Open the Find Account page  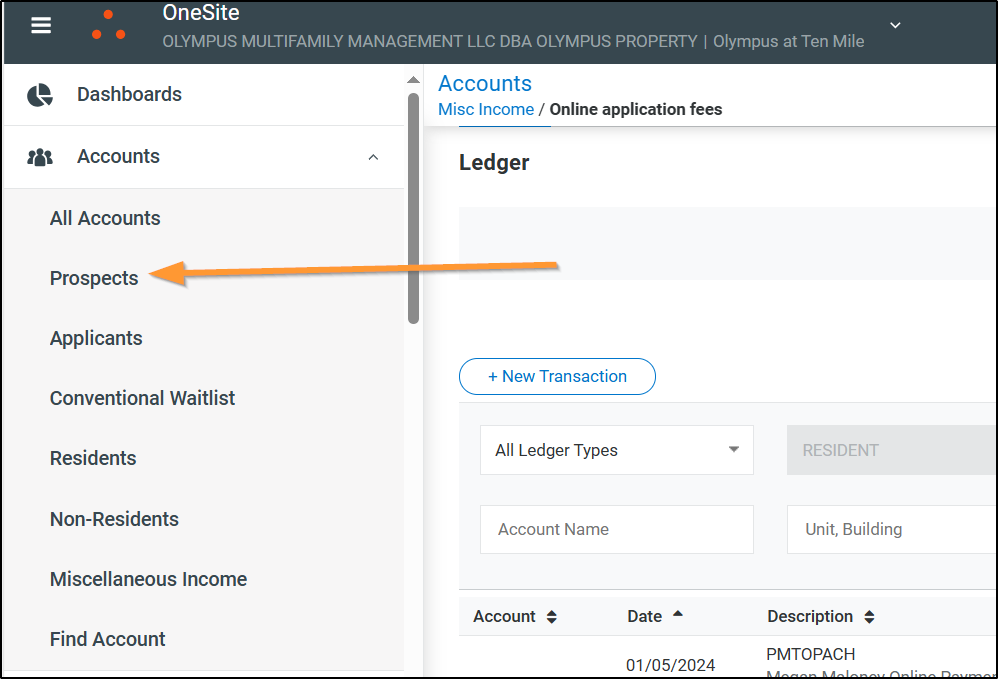(x=108, y=639)
